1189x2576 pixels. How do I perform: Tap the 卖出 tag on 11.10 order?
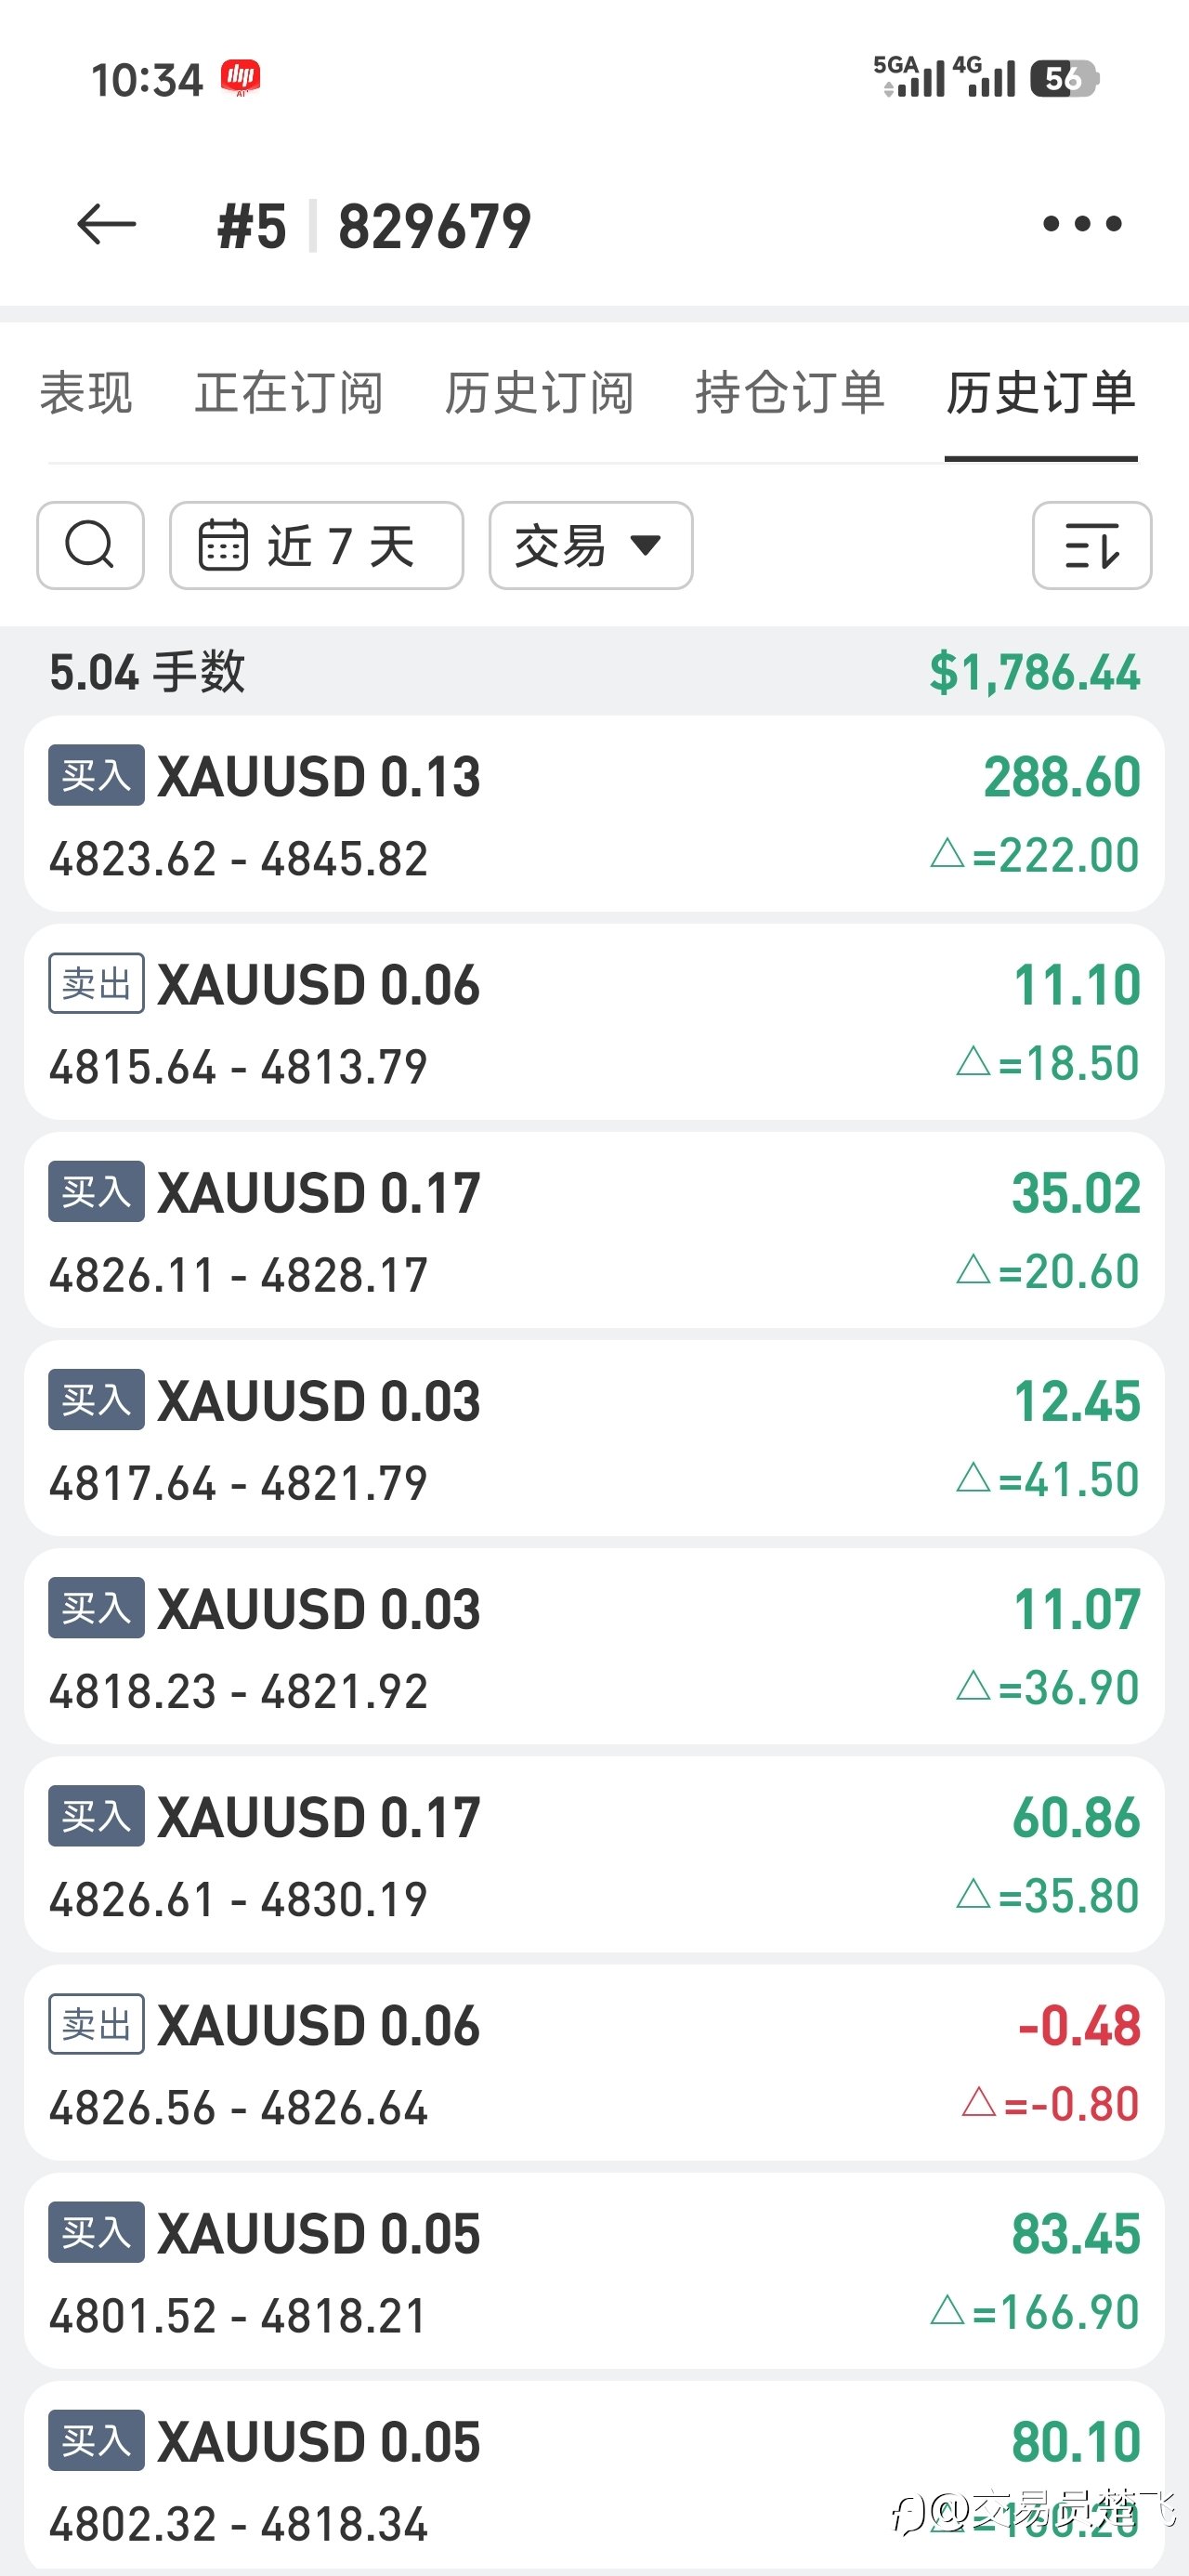click(x=96, y=984)
